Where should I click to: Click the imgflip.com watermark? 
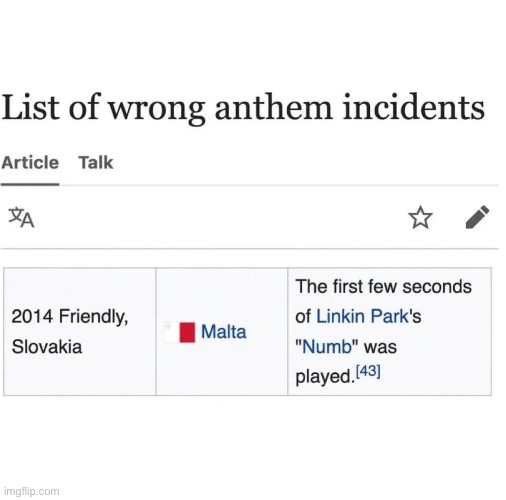click(x=32, y=491)
